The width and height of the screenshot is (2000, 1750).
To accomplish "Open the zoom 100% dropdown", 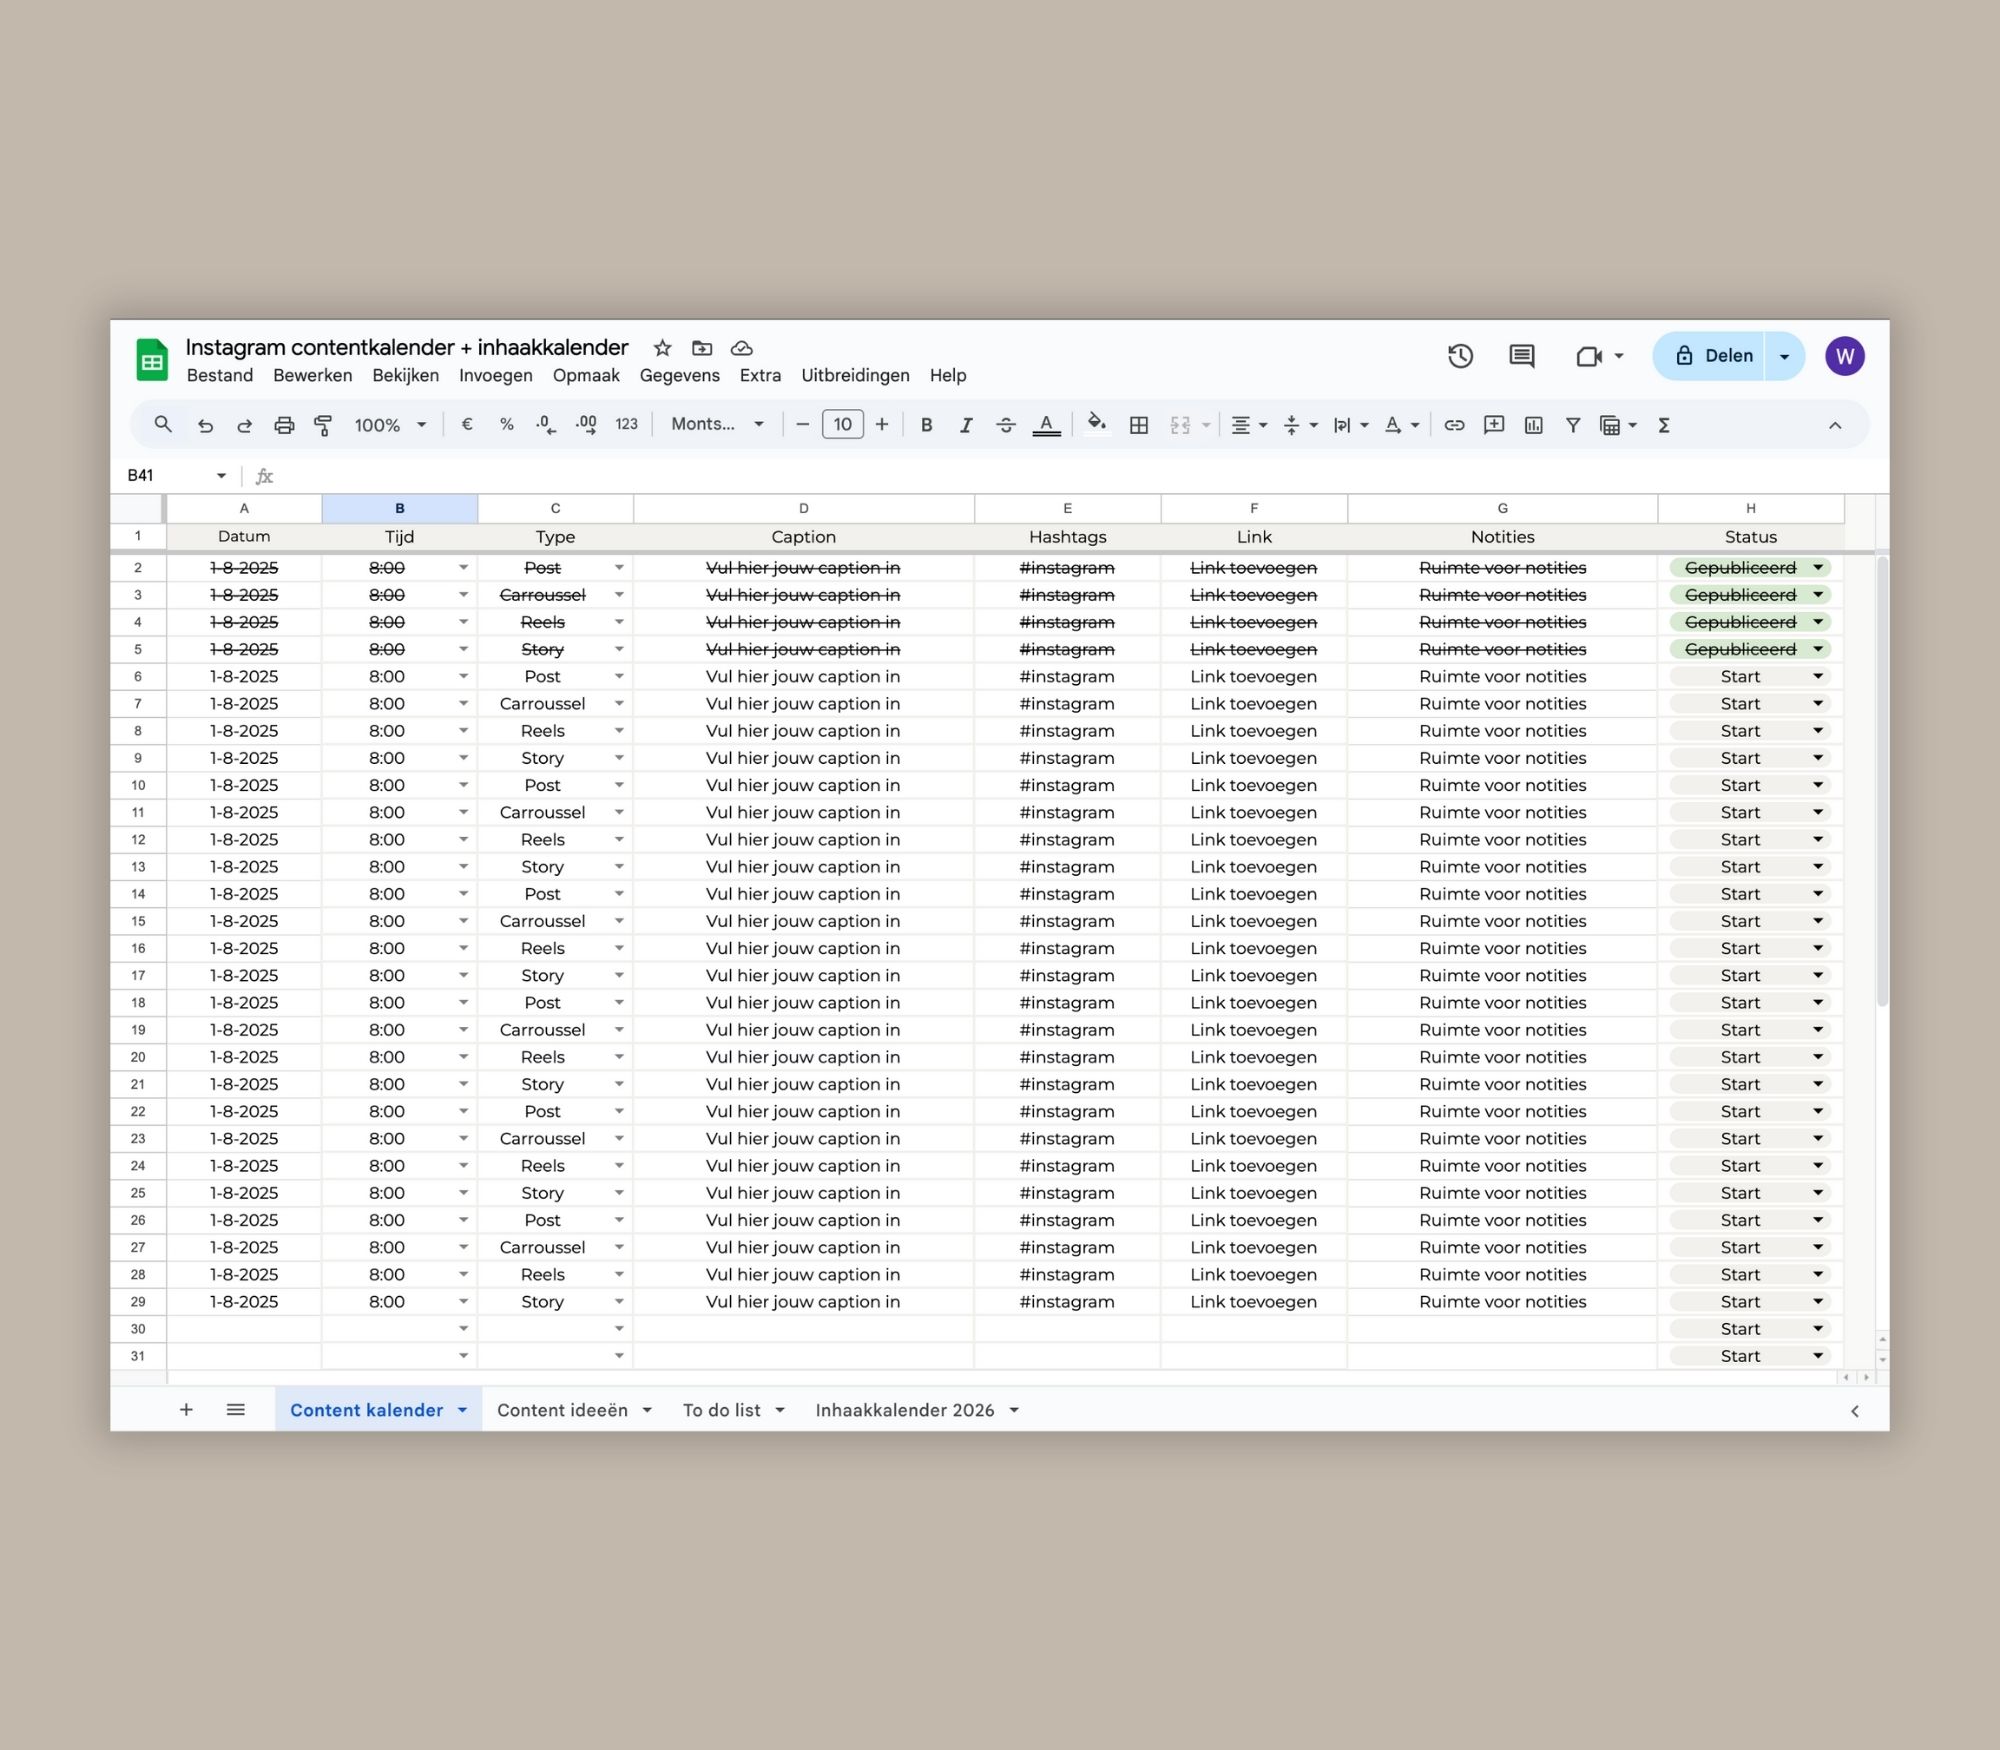I will (x=390, y=425).
